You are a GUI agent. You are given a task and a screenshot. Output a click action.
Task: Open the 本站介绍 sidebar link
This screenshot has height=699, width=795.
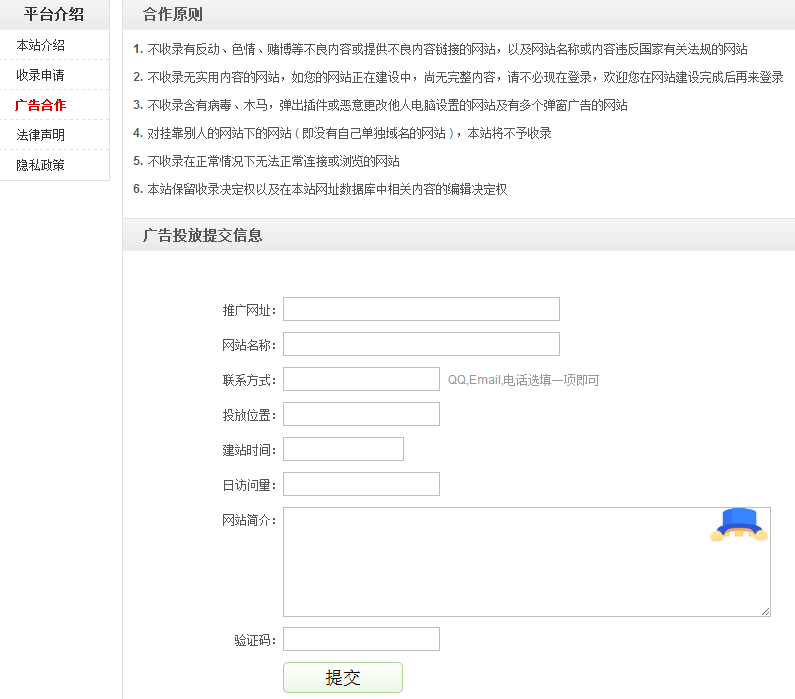(41, 45)
